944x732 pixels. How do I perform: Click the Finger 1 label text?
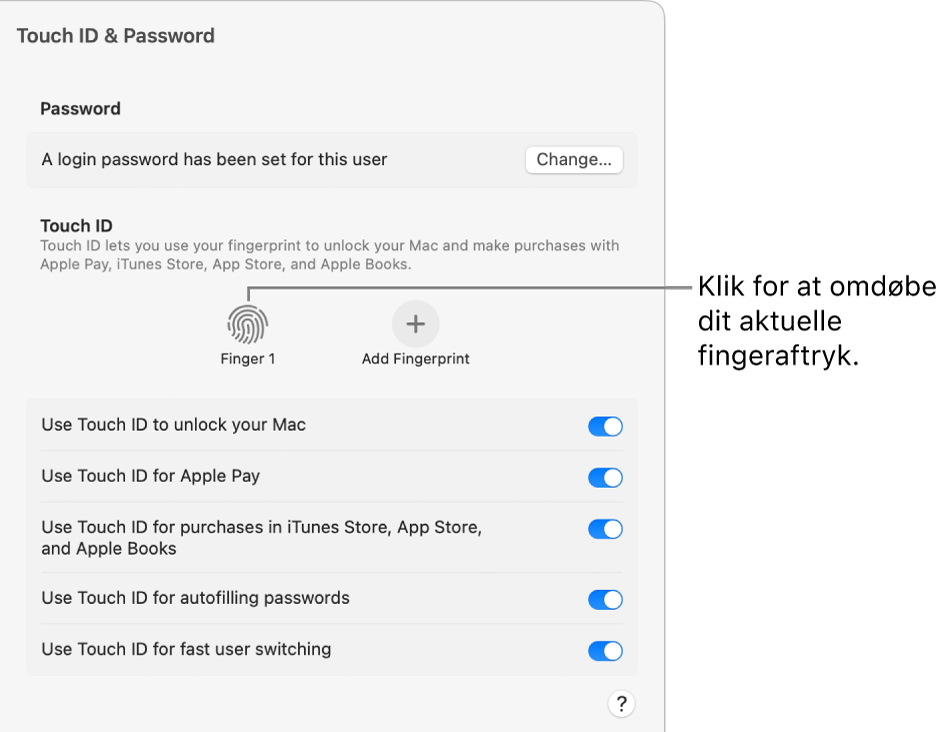tap(247, 358)
